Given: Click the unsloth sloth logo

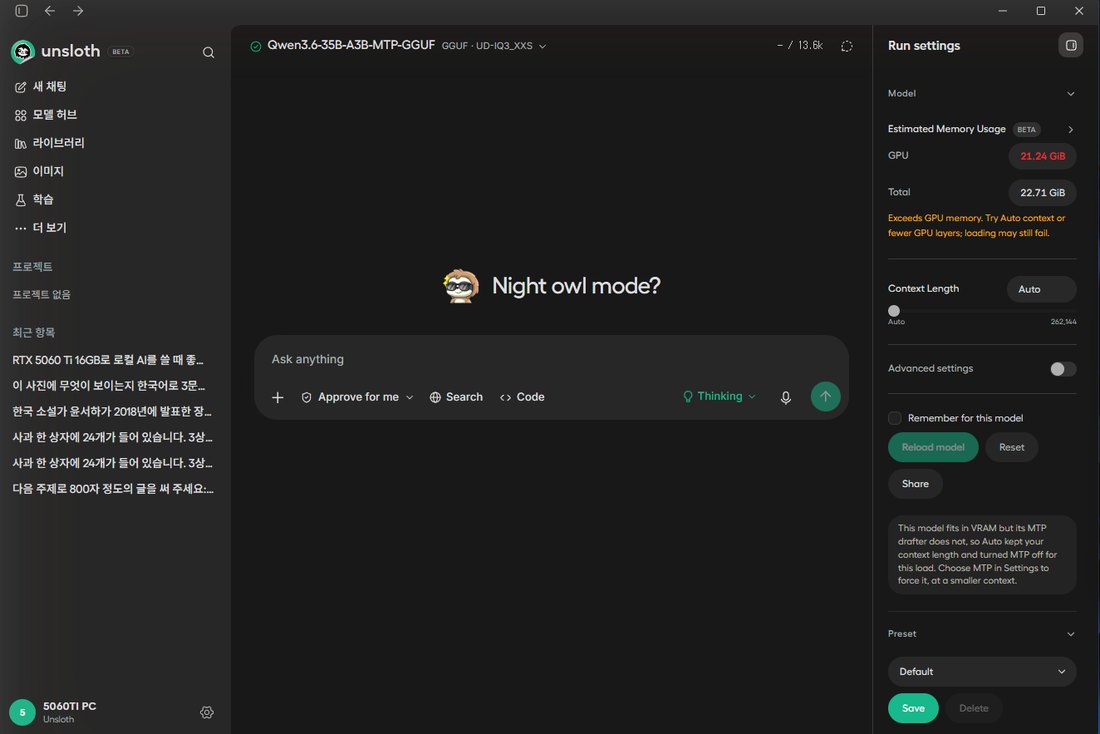Looking at the screenshot, I should pos(23,51).
